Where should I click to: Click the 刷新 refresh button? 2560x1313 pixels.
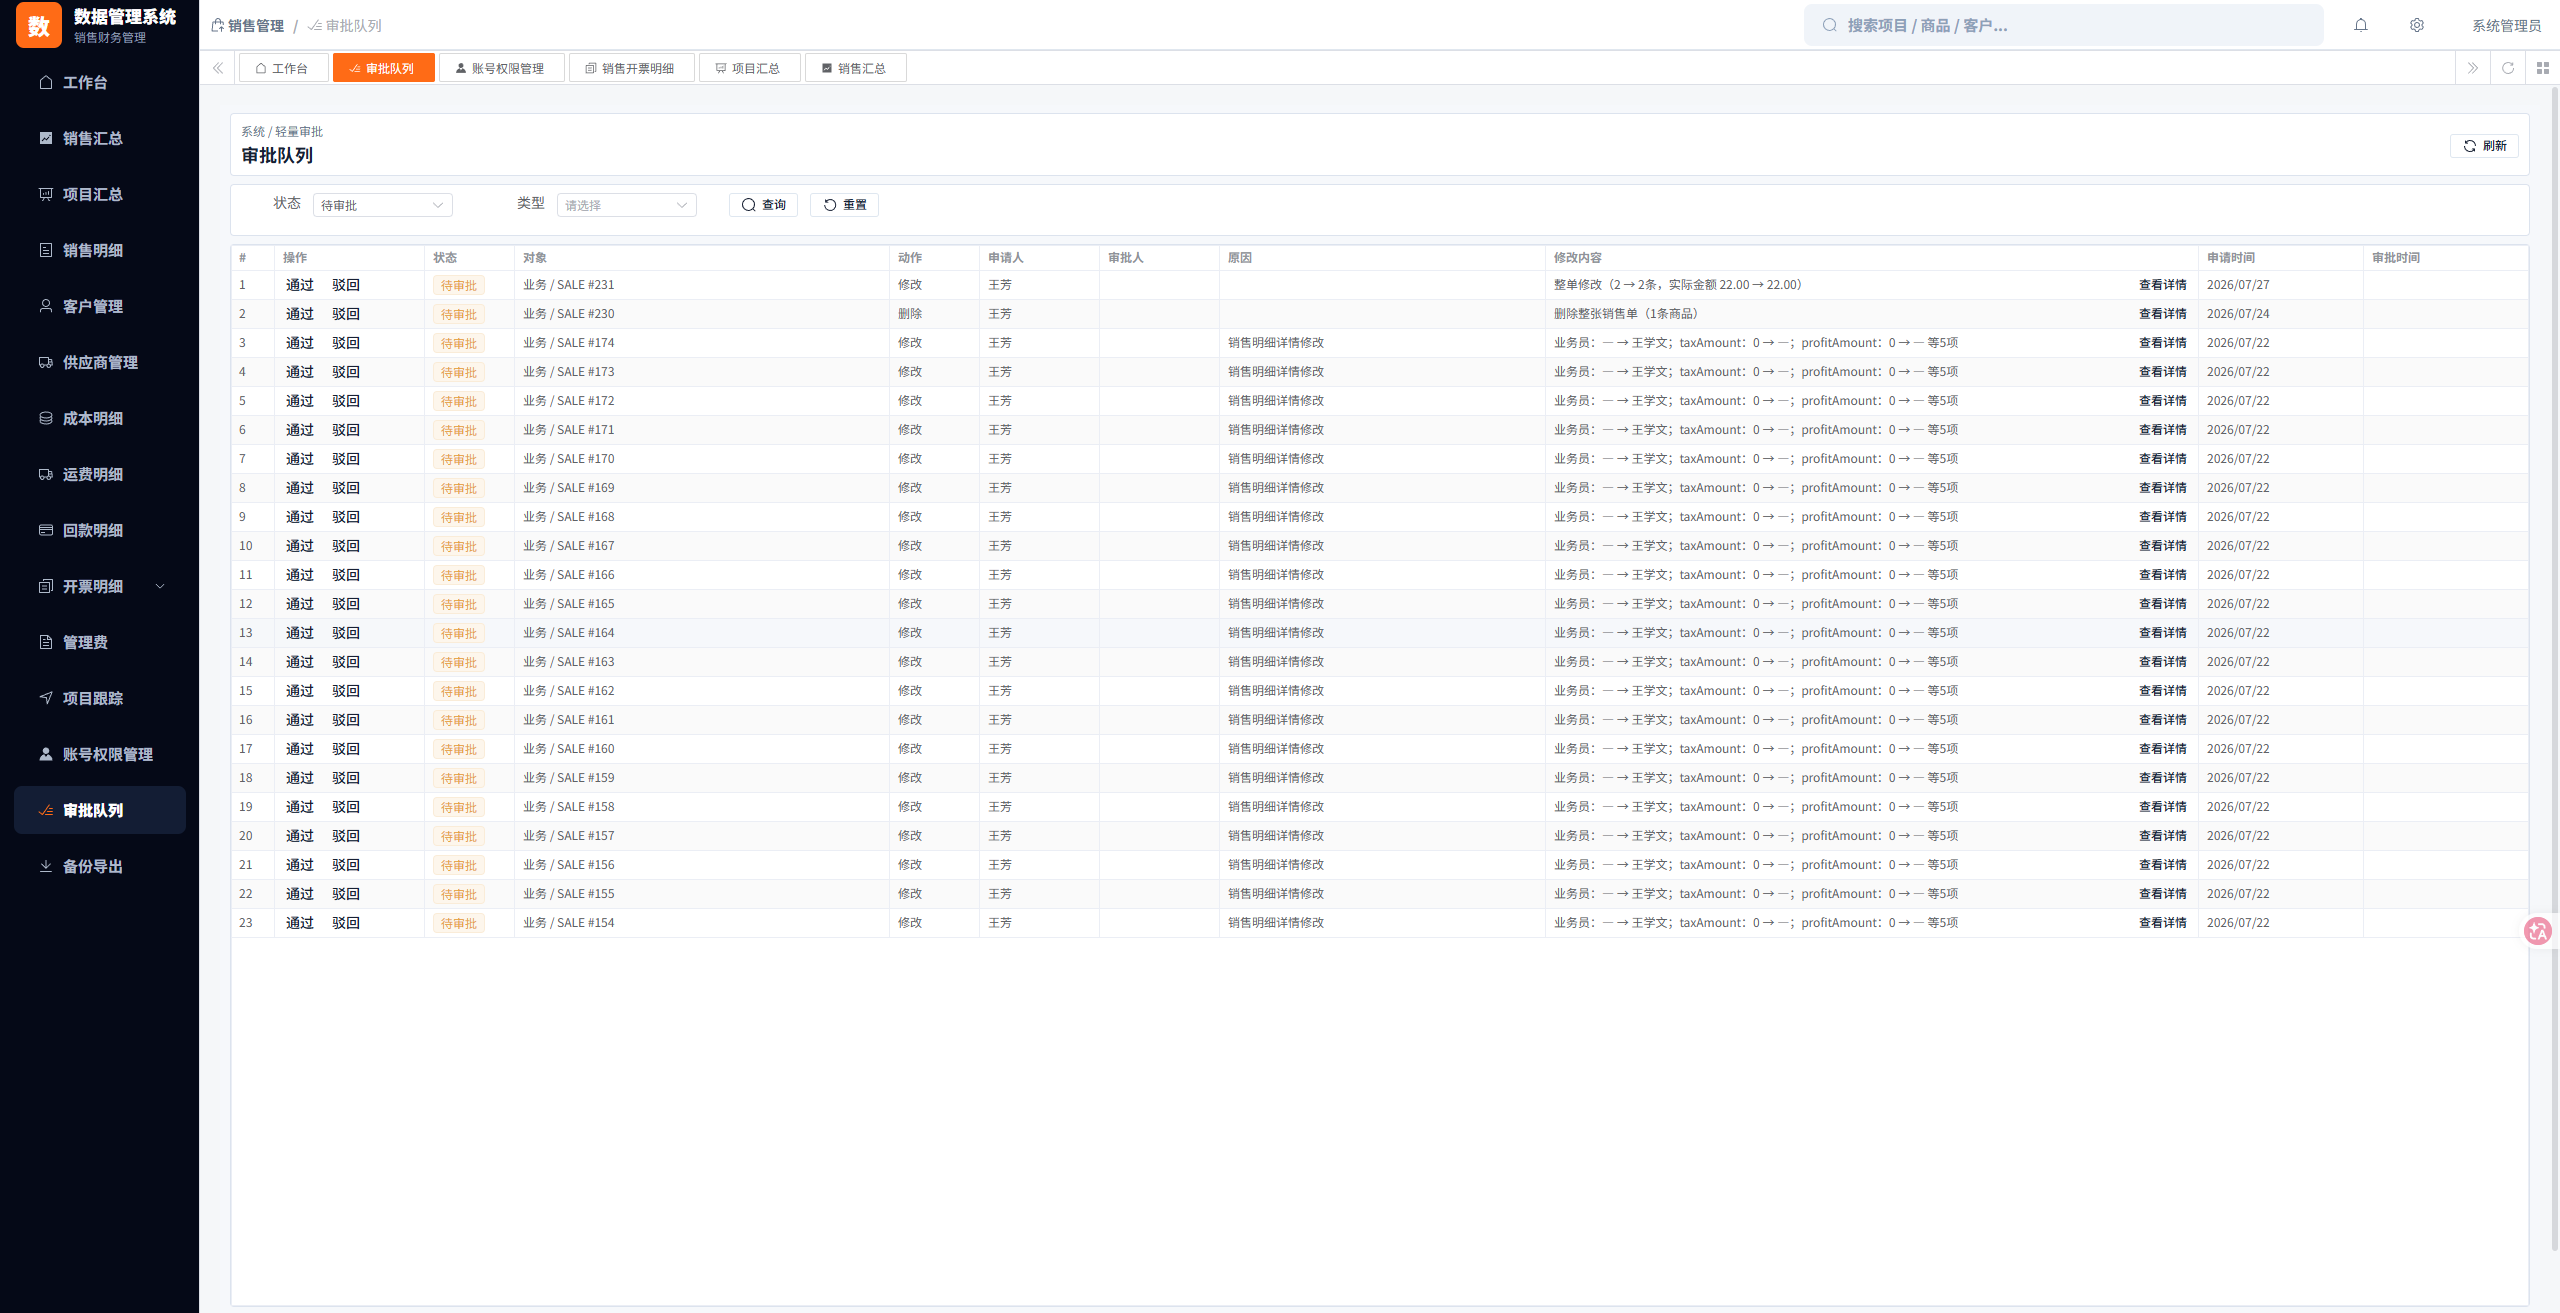click(2484, 146)
